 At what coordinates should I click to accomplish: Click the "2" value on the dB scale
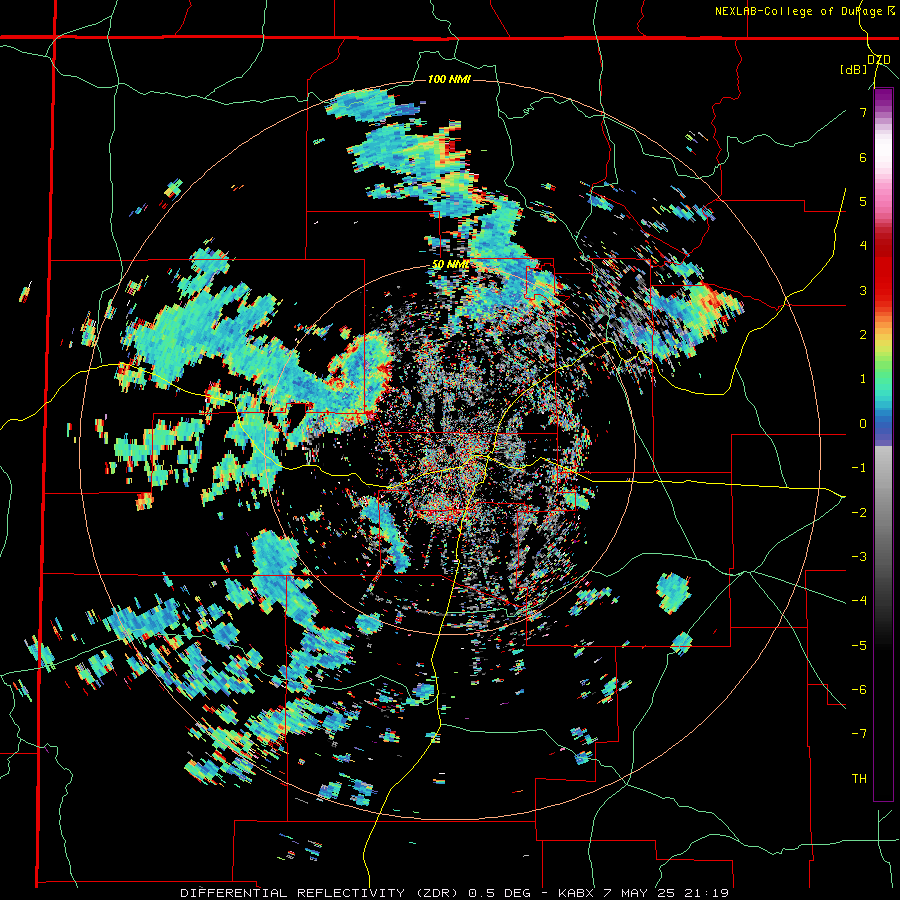point(863,335)
